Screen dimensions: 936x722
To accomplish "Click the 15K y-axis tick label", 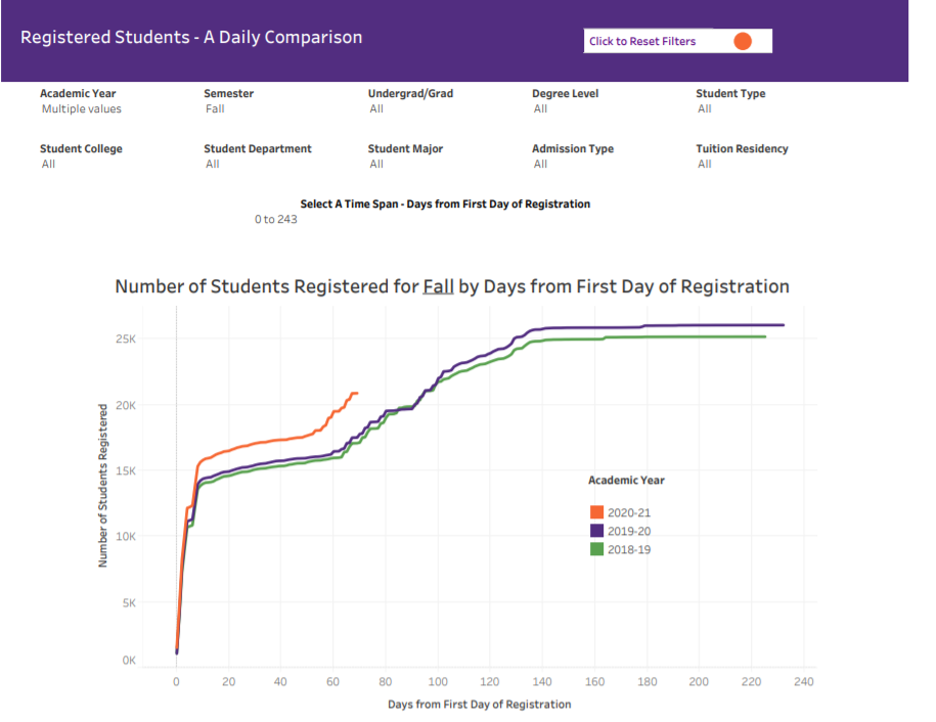I will (126, 471).
